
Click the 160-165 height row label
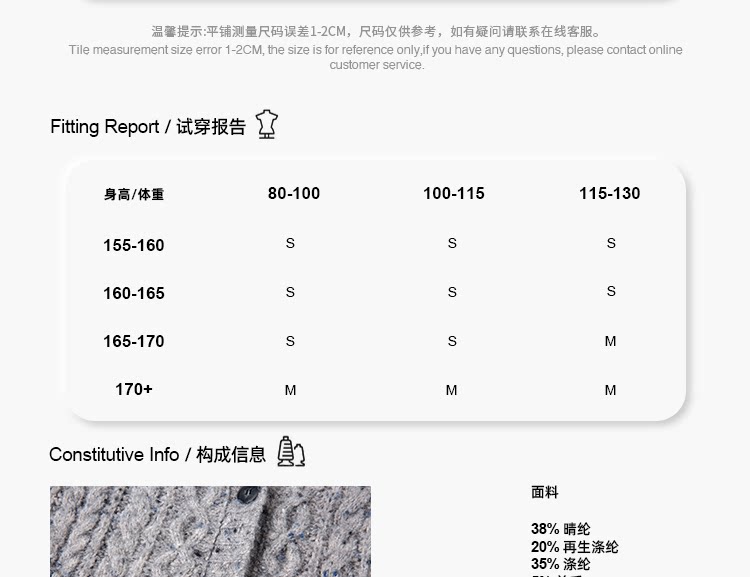tap(133, 293)
